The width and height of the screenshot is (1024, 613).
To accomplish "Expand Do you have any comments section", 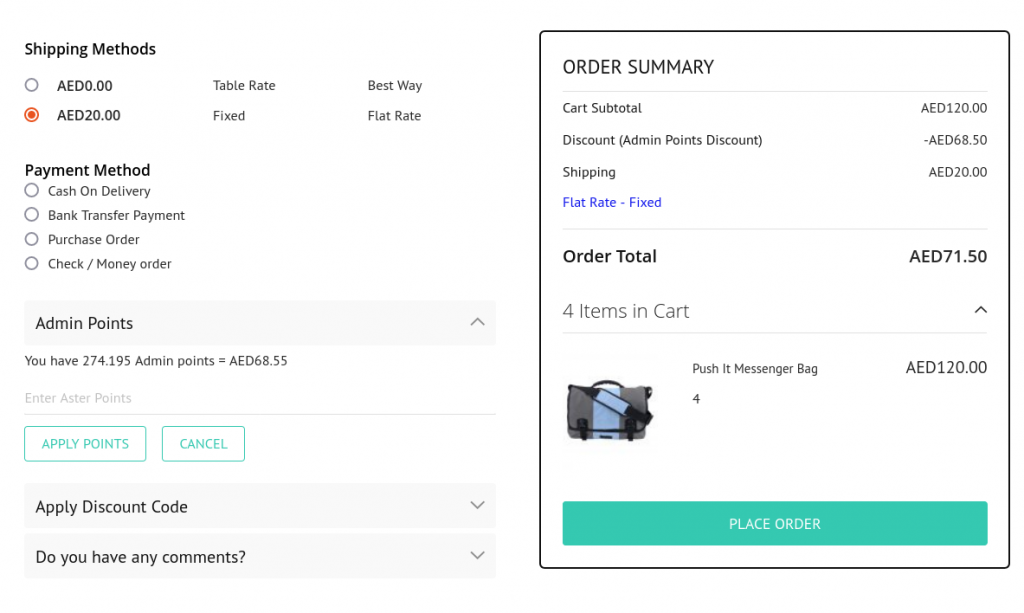I will 477,556.
